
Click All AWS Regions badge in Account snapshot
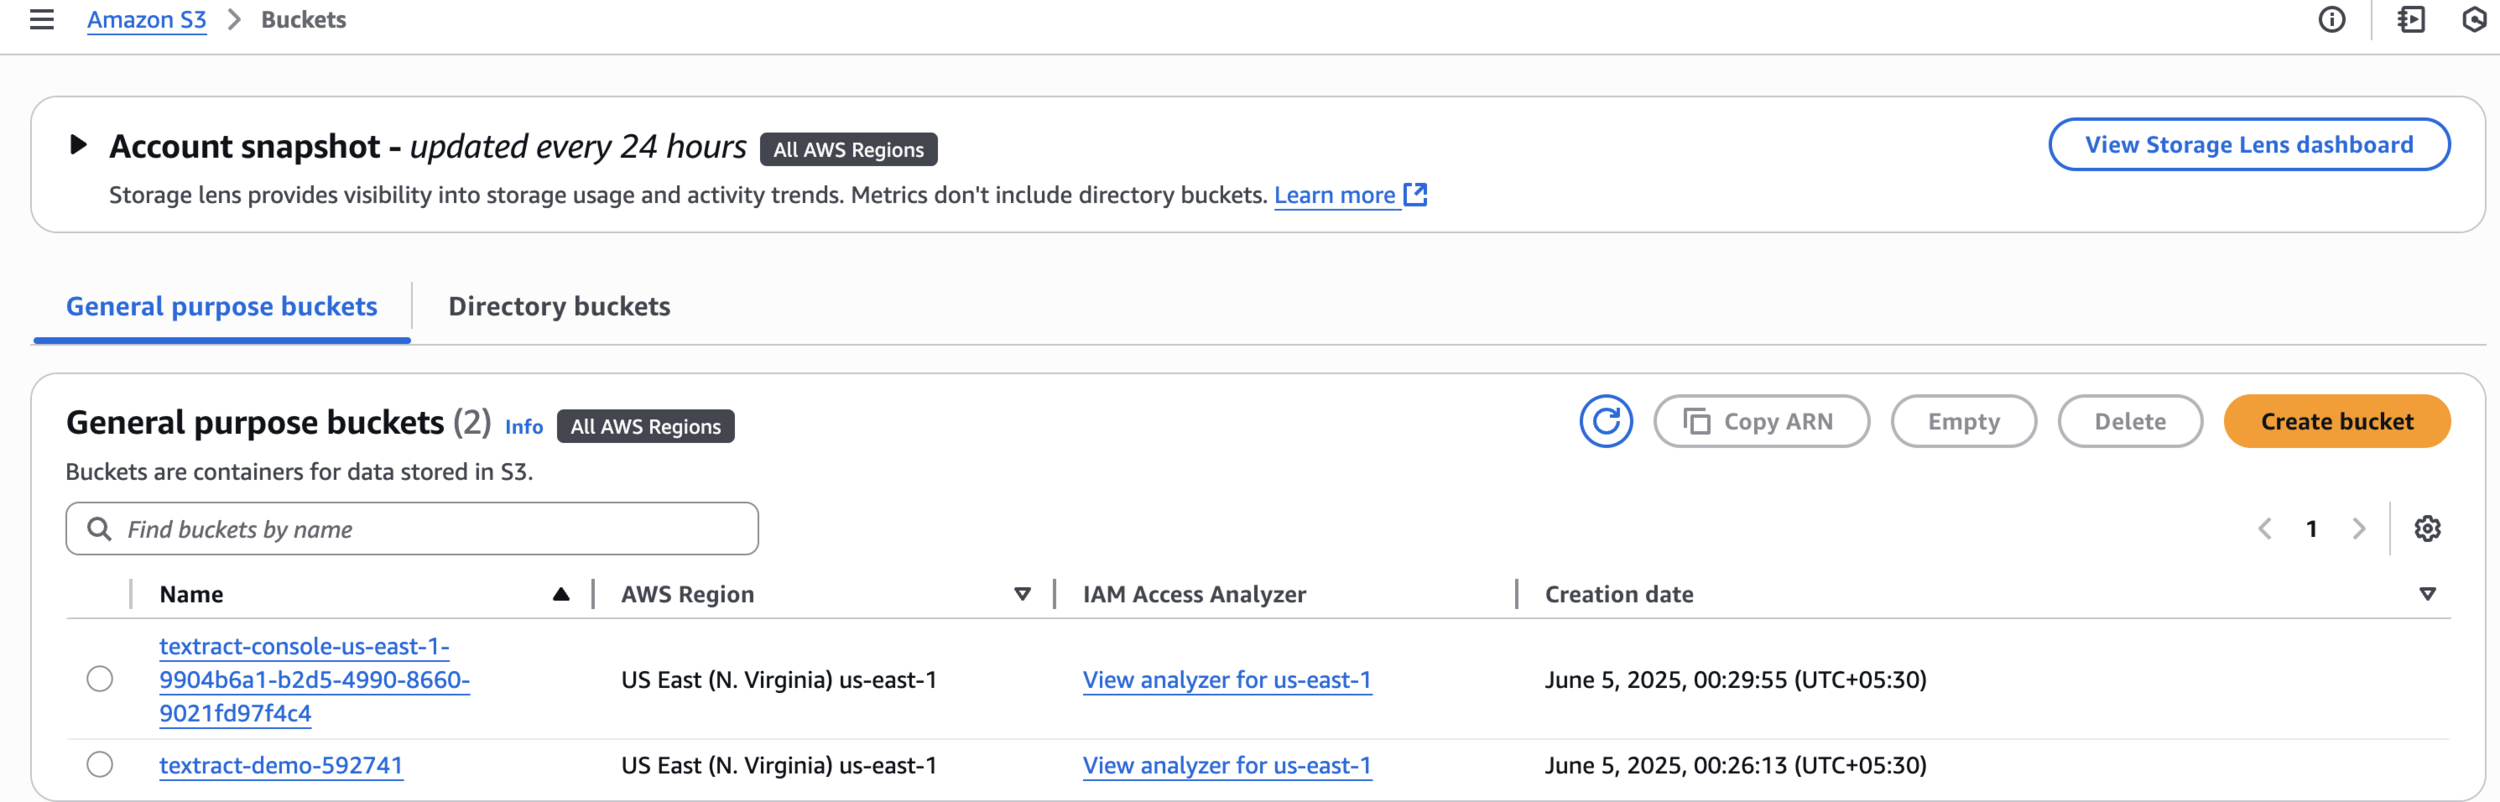tap(848, 149)
